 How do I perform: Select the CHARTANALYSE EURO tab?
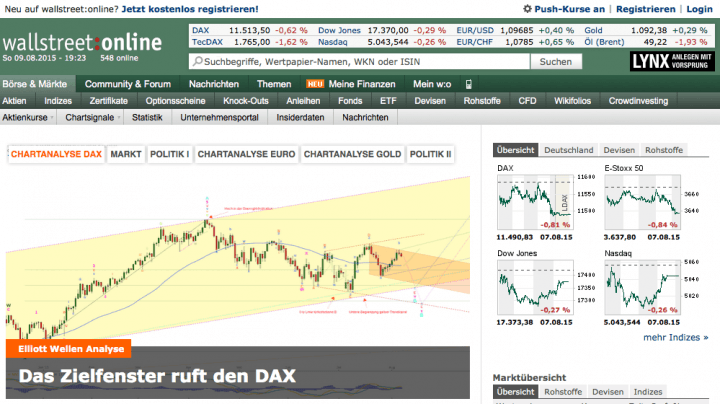click(x=246, y=154)
